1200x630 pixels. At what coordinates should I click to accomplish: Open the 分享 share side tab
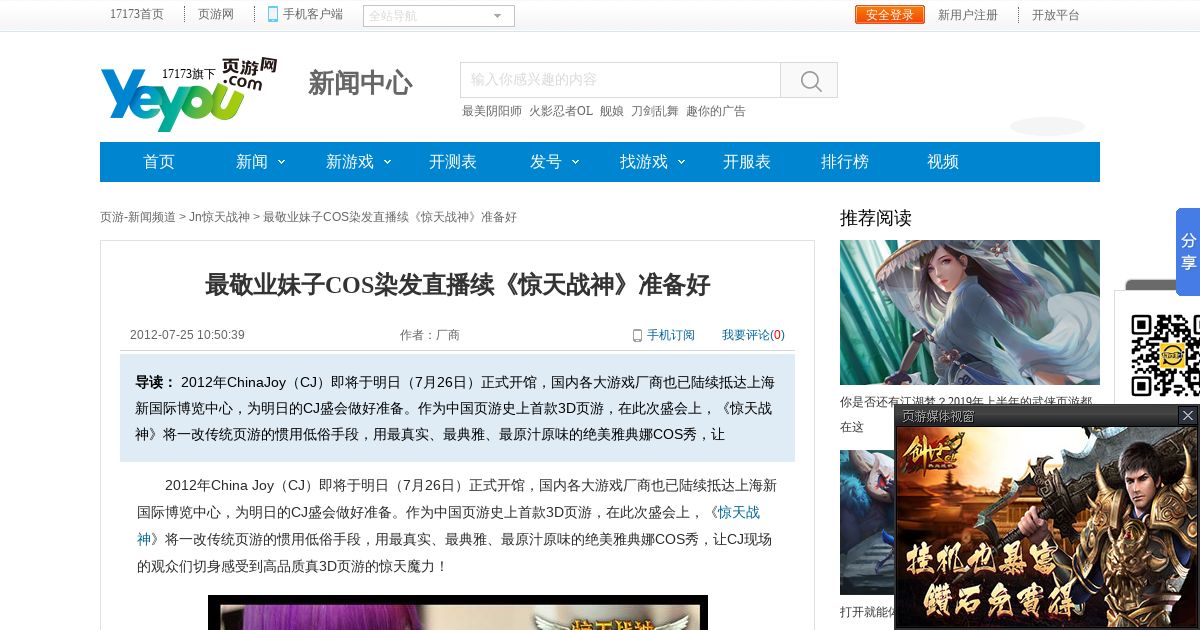(1188, 252)
